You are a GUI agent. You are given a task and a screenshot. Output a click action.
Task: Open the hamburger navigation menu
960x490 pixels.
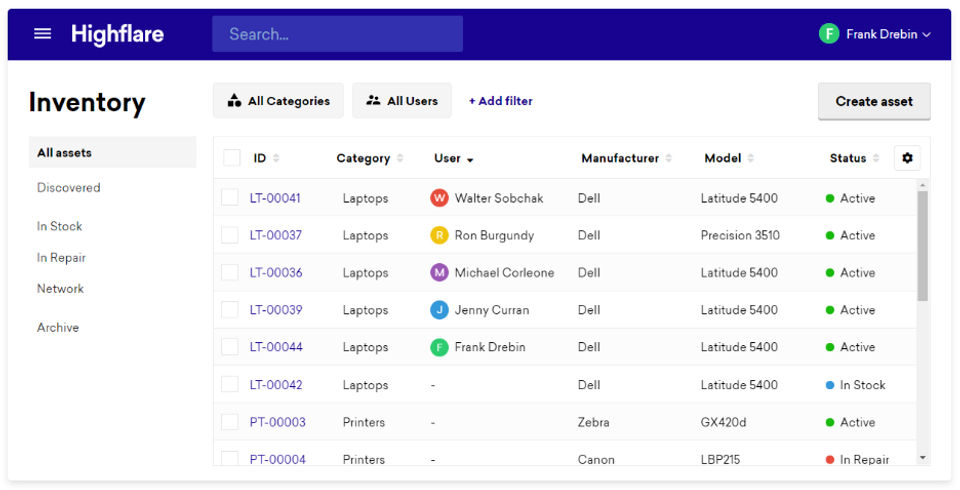pos(42,34)
